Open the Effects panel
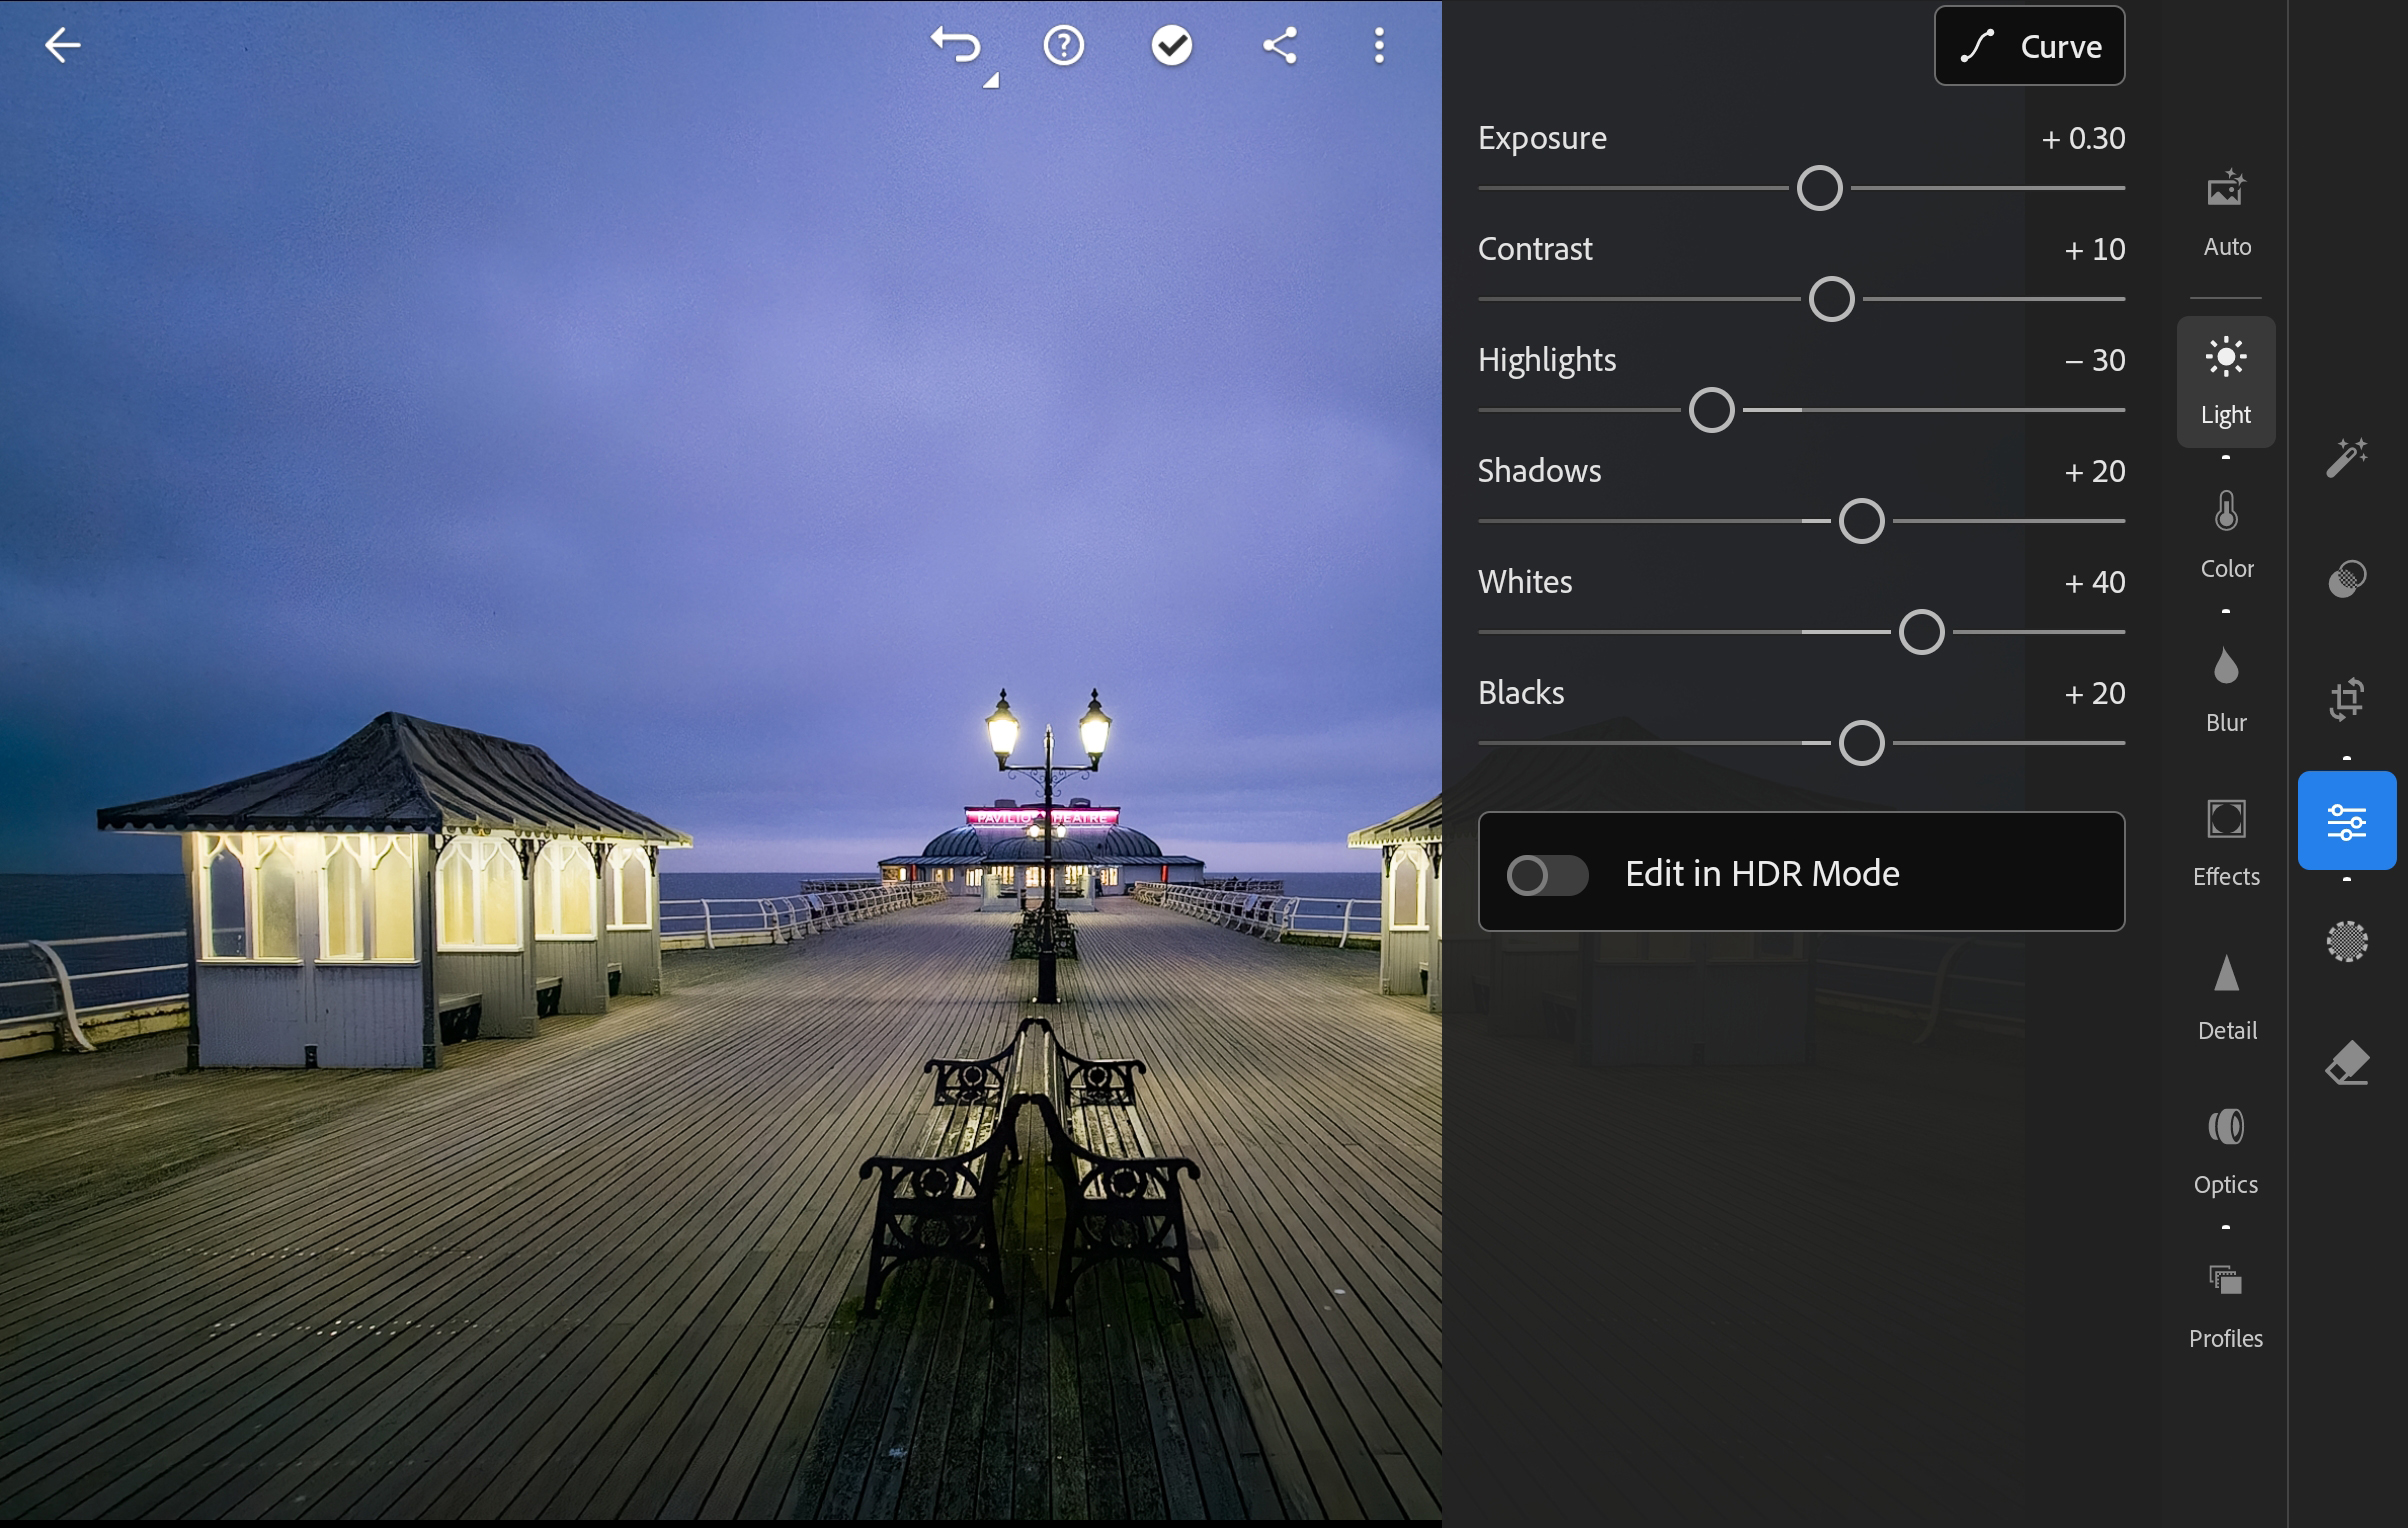Image resolution: width=2408 pixels, height=1528 pixels. point(2224,842)
